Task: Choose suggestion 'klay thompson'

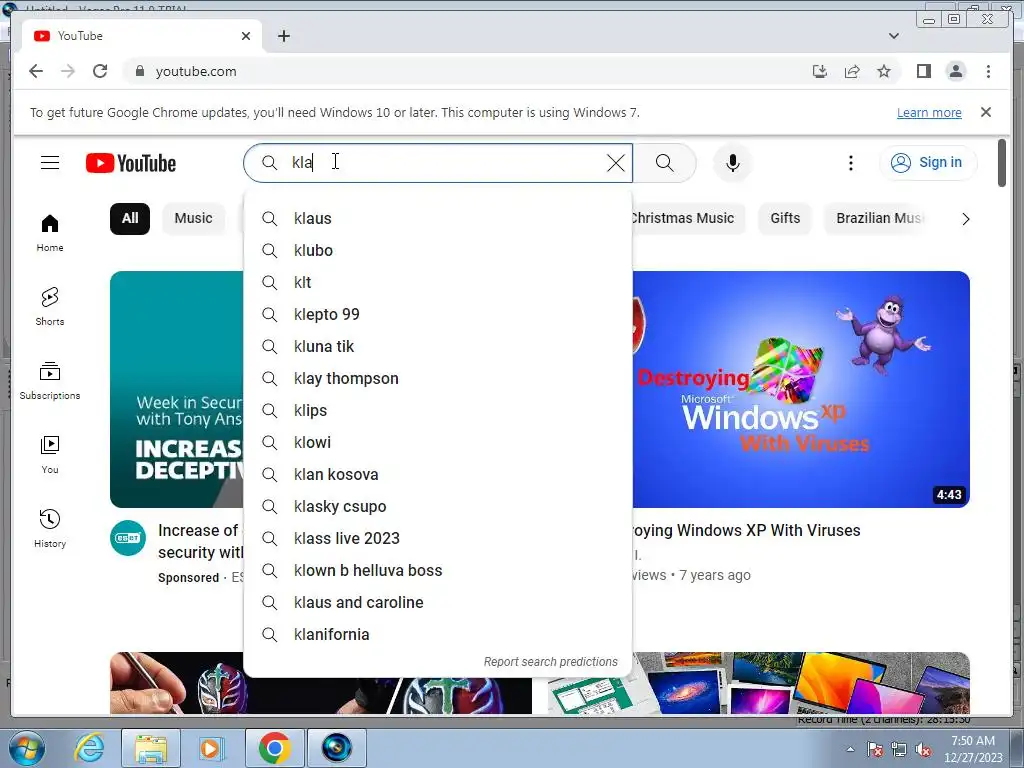Action: pyautogui.click(x=438, y=378)
